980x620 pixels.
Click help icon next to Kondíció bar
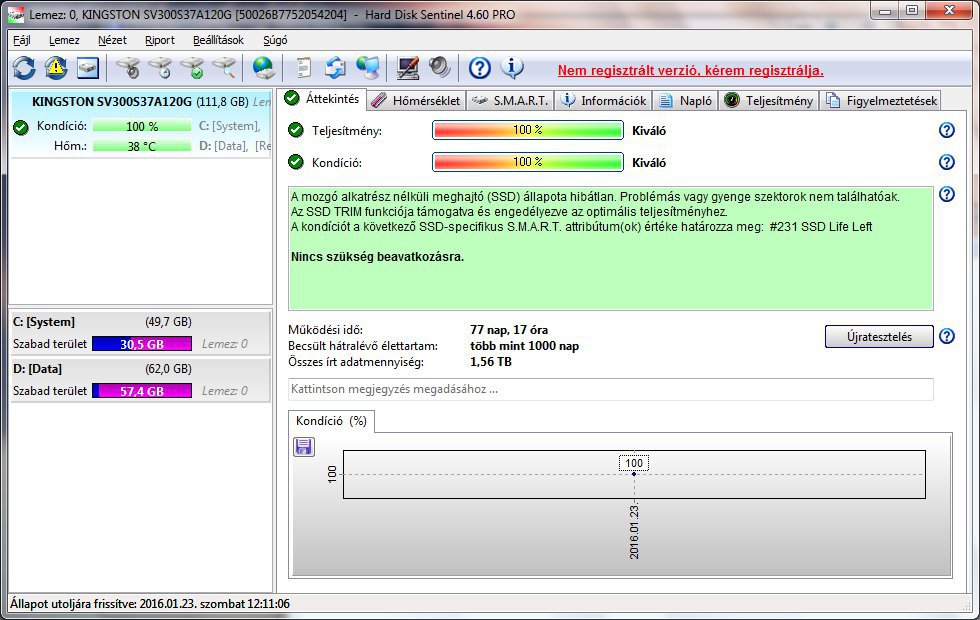point(947,162)
